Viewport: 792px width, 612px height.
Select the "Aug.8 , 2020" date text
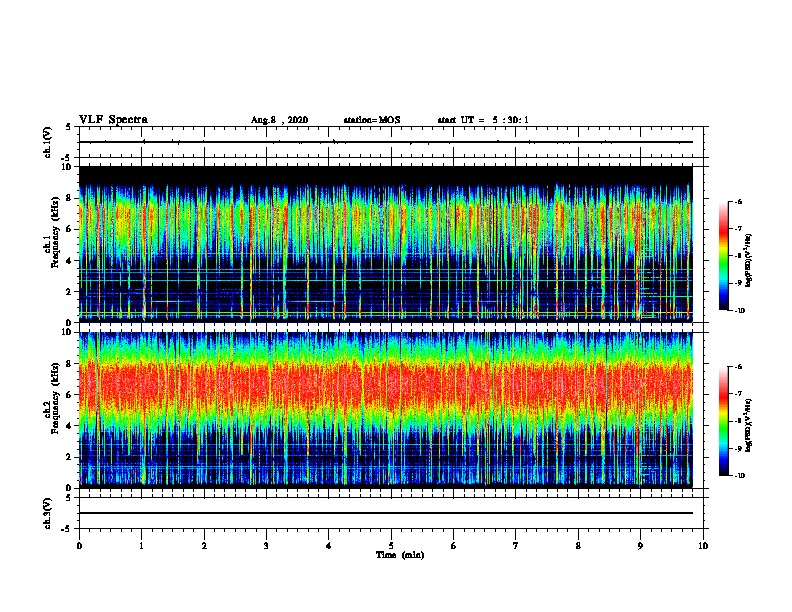tap(279, 120)
